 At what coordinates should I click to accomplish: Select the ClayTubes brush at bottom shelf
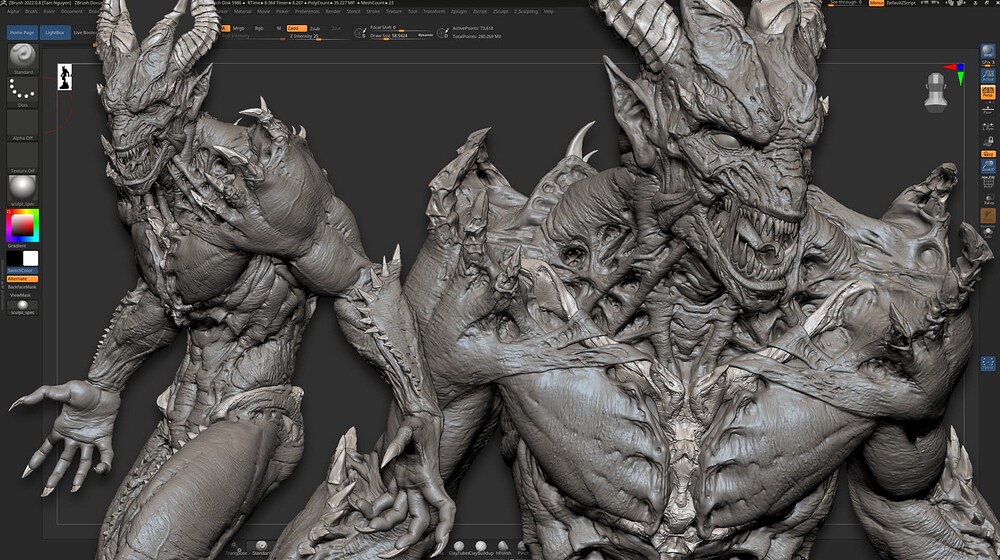click(459, 547)
